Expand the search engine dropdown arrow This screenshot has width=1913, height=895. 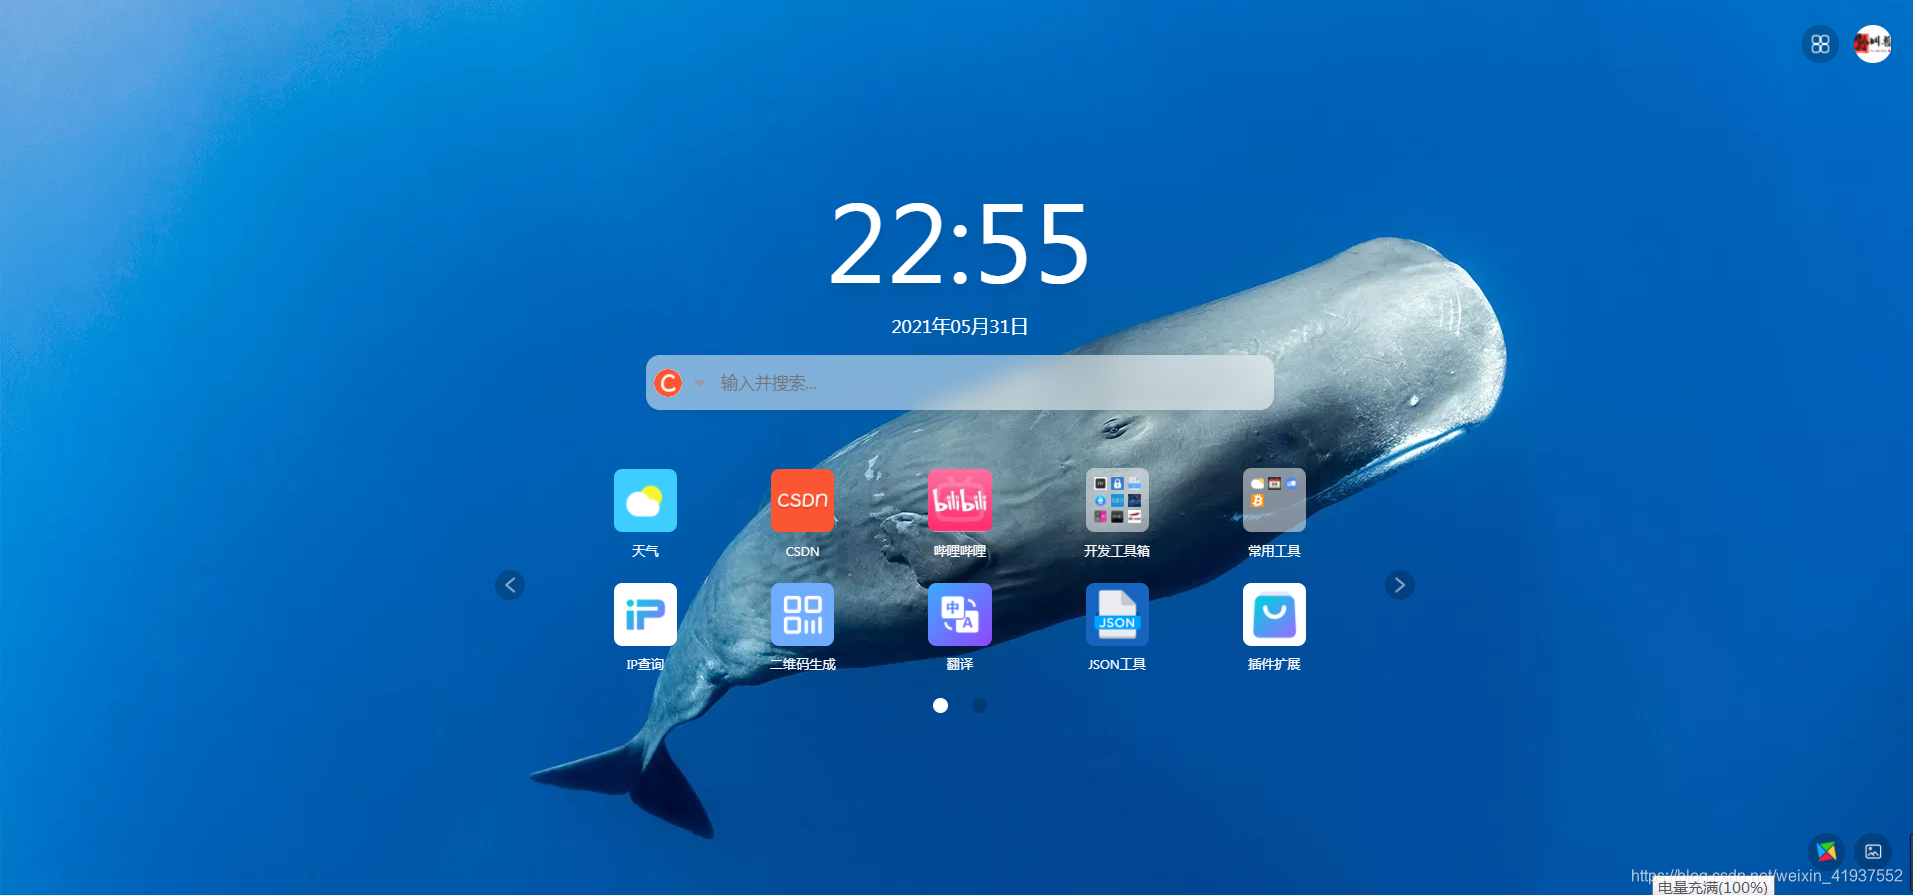(x=699, y=383)
